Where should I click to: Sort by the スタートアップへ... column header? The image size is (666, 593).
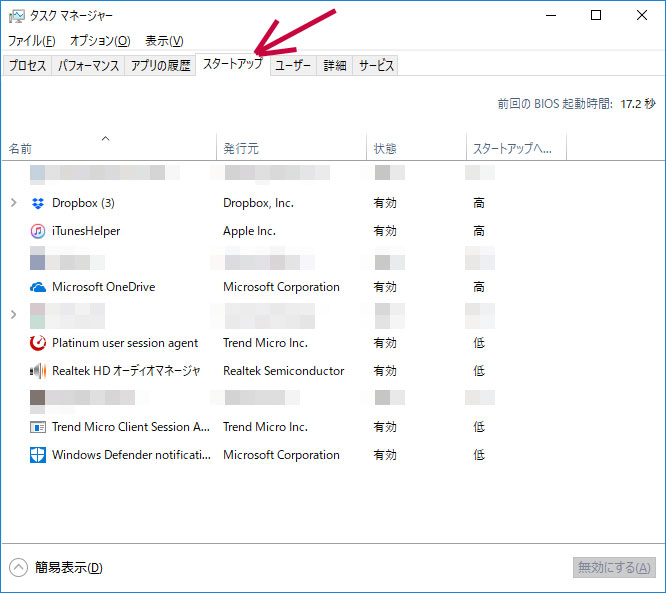pyautogui.click(x=516, y=147)
